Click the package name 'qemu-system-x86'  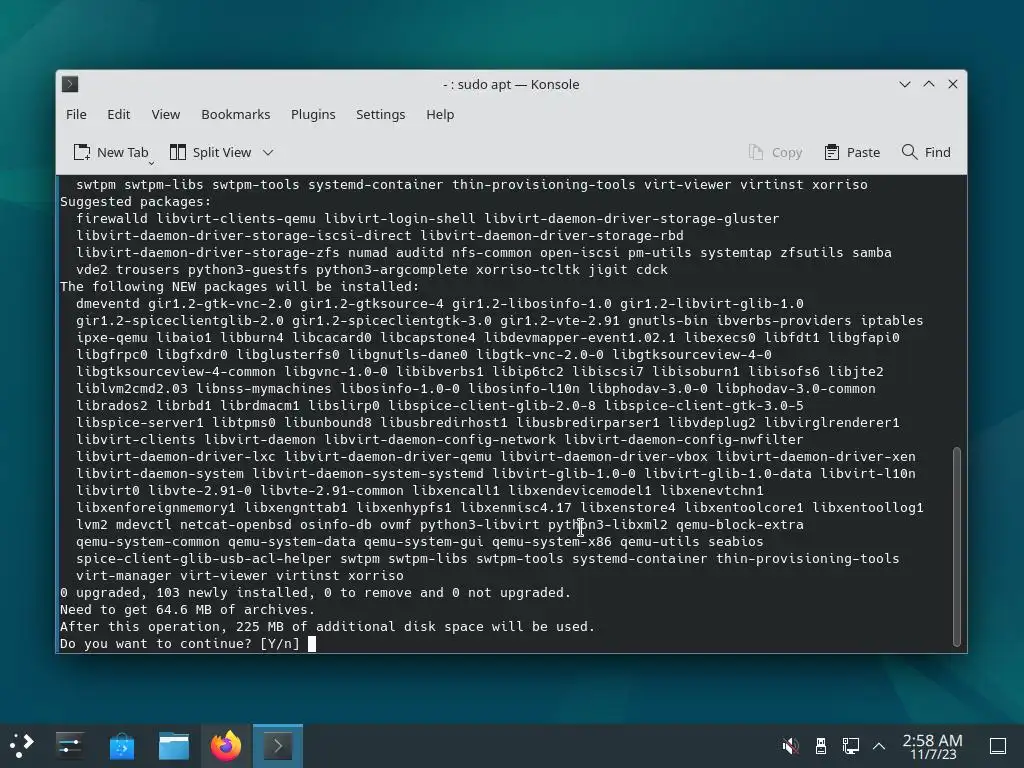point(552,541)
